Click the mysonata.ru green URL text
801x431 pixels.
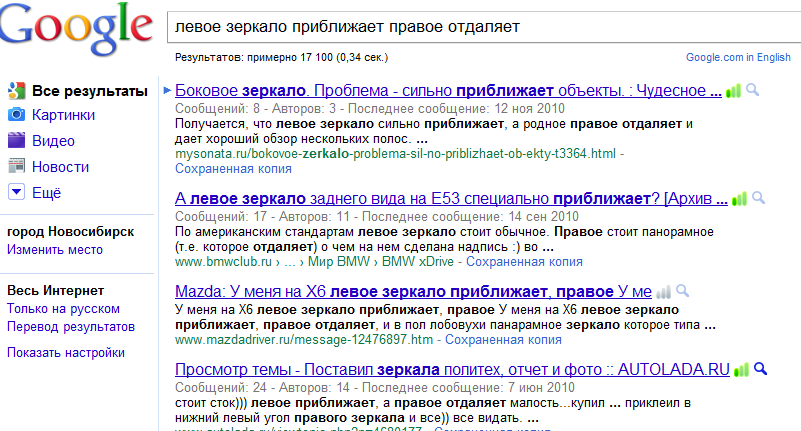point(395,154)
